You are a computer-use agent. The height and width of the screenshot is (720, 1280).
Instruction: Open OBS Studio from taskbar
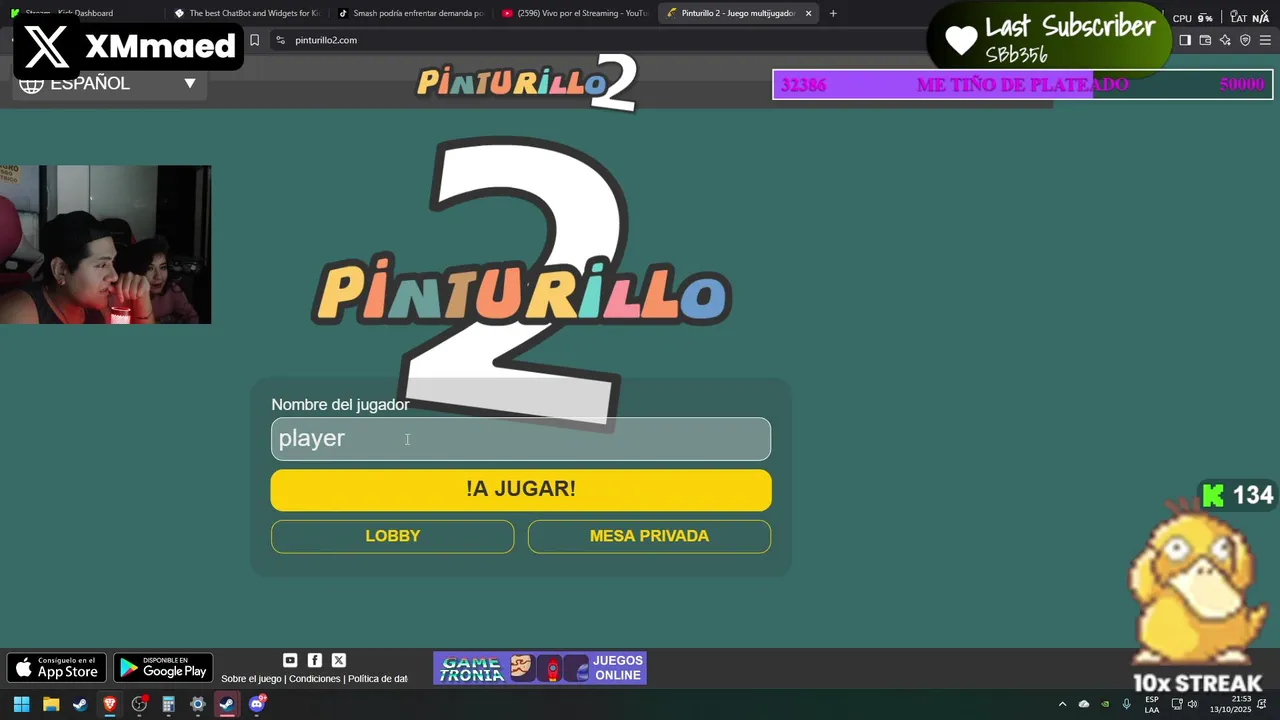coord(139,704)
